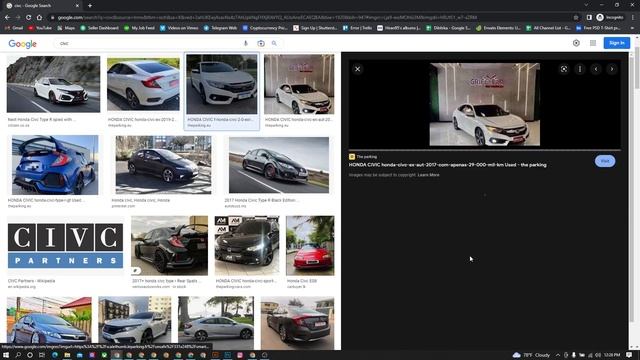Open Google settings gear icon
This screenshot has height=360, width=640.
(576, 43)
